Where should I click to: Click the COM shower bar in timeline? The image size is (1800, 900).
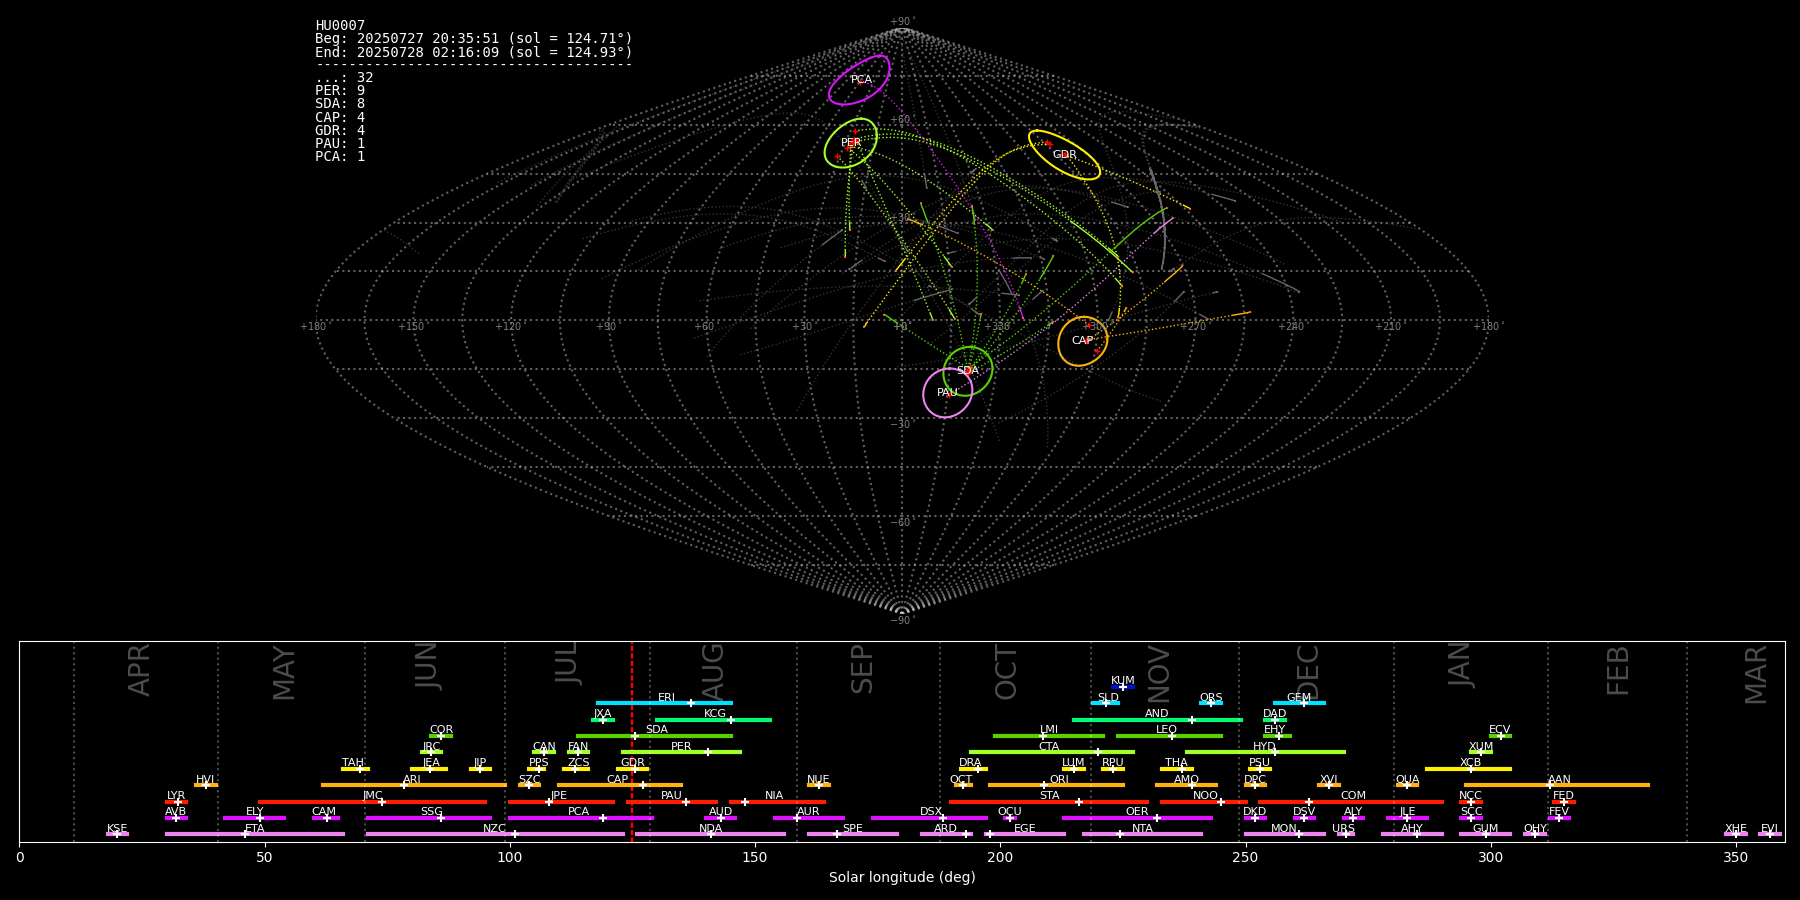pyautogui.click(x=1349, y=802)
